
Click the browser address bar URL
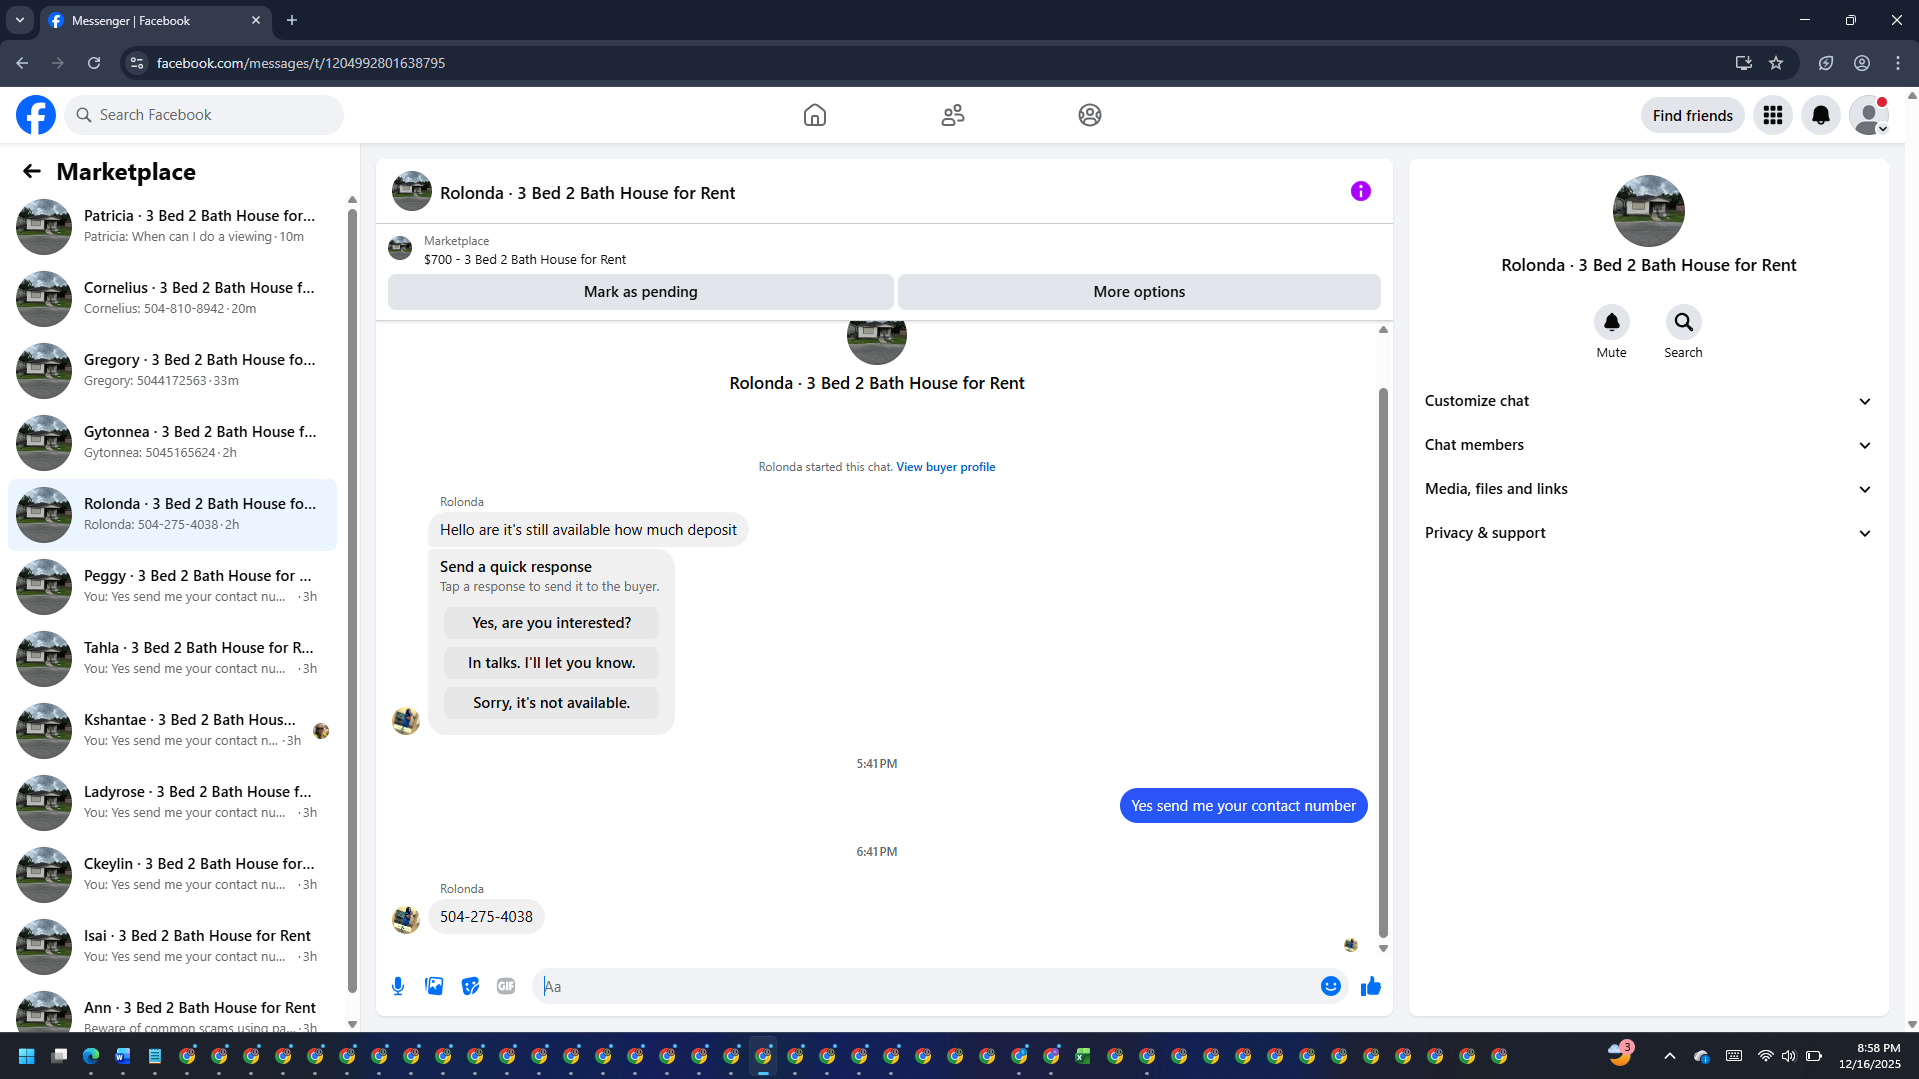(300, 63)
